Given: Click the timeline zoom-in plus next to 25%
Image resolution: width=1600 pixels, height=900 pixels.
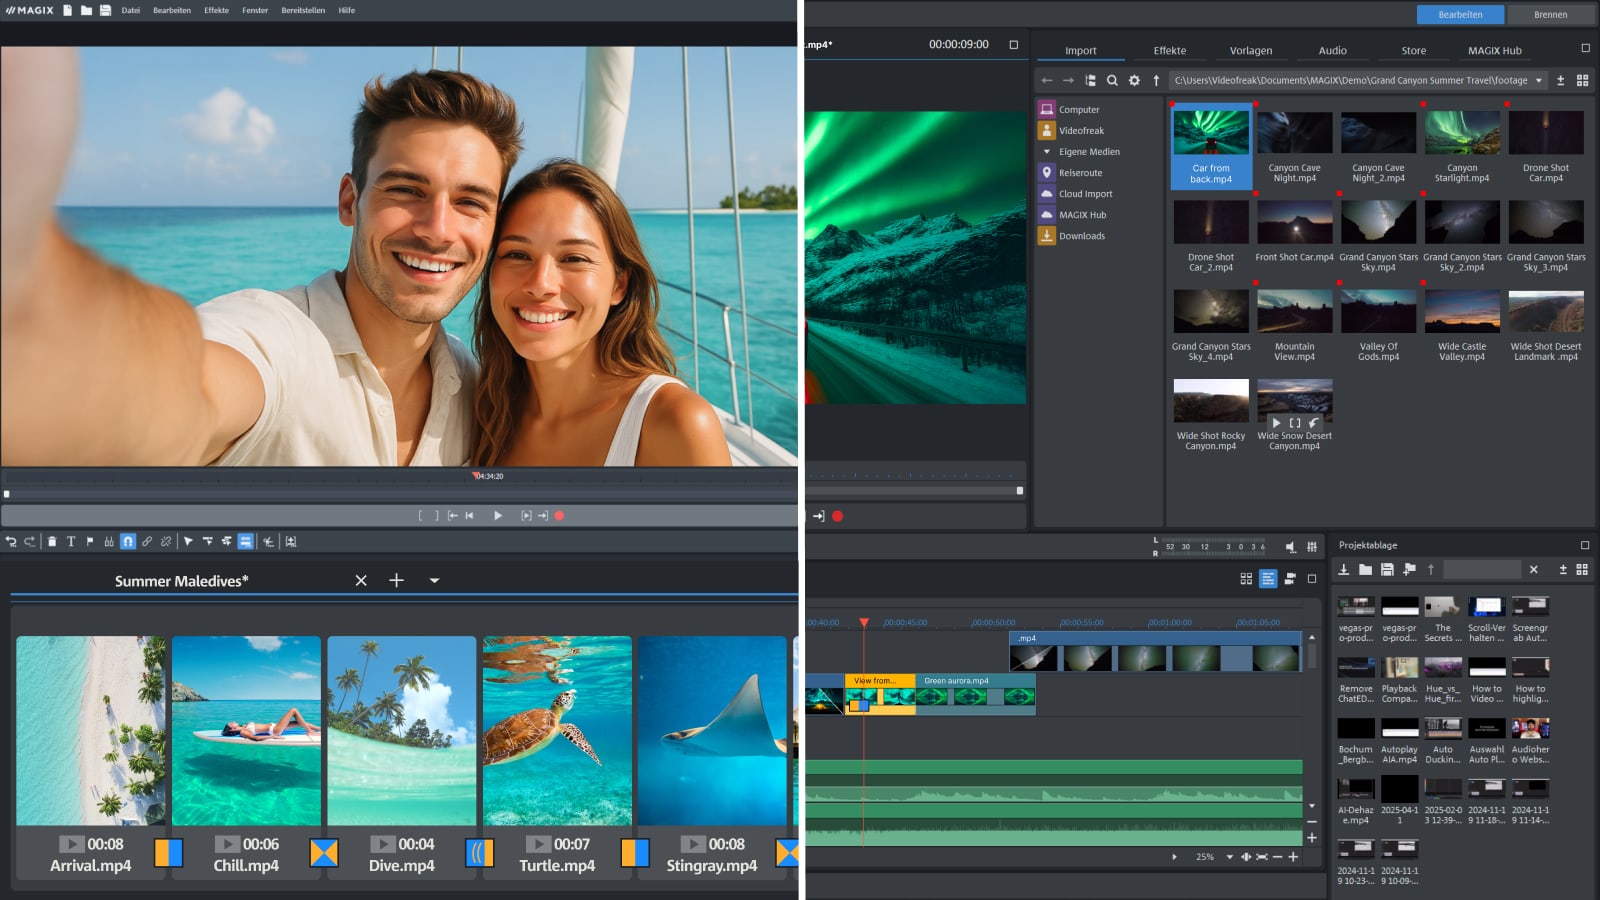Looking at the screenshot, I should tap(1293, 857).
